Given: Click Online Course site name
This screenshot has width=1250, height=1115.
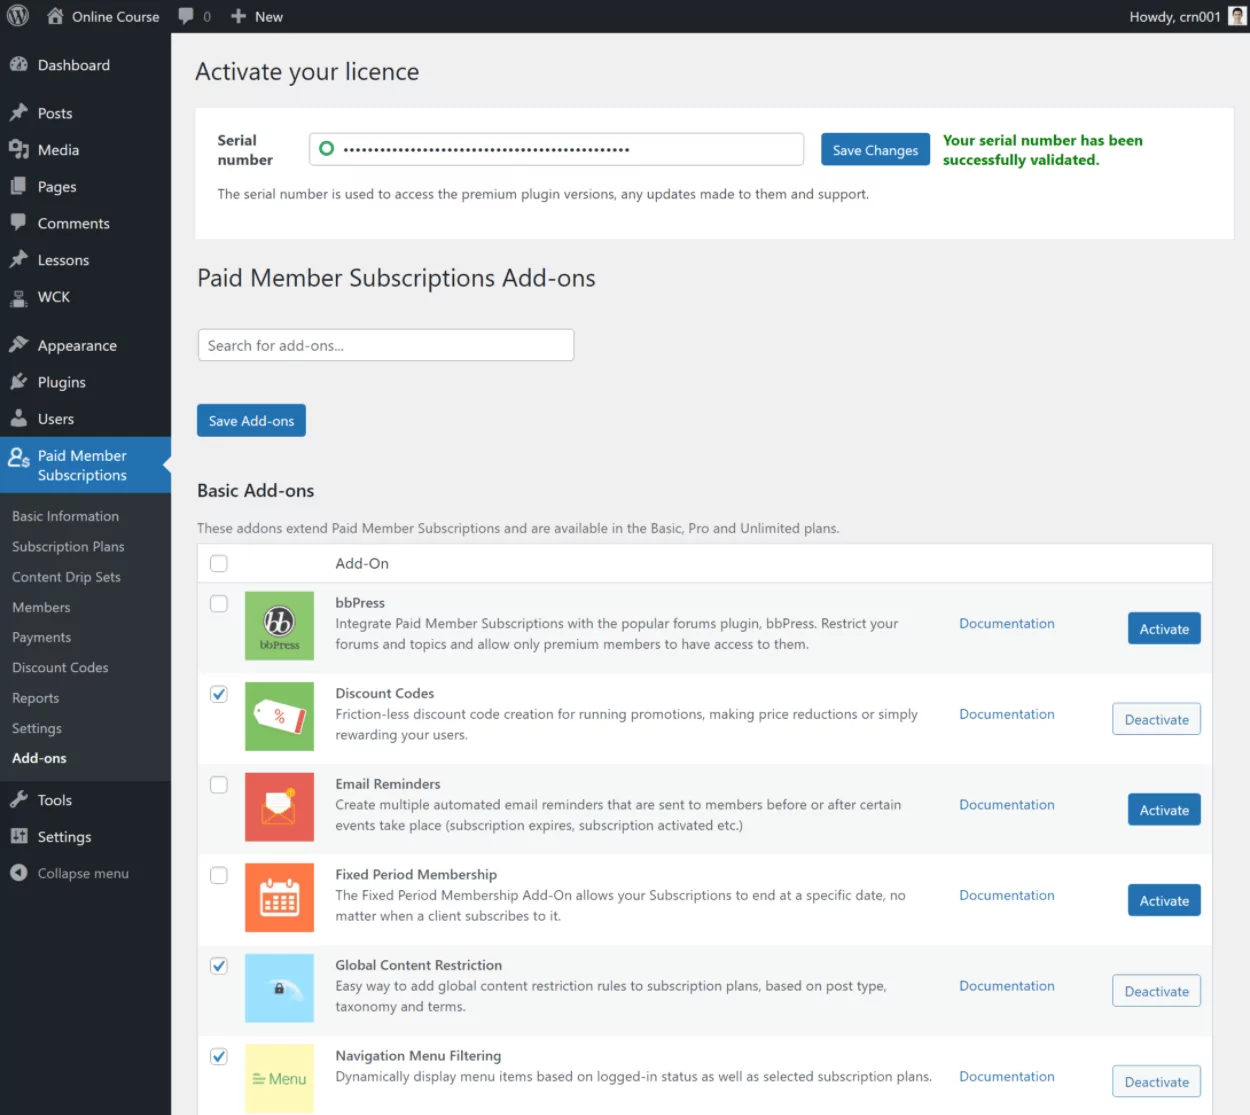Looking at the screenshot, I should point(115,16).
